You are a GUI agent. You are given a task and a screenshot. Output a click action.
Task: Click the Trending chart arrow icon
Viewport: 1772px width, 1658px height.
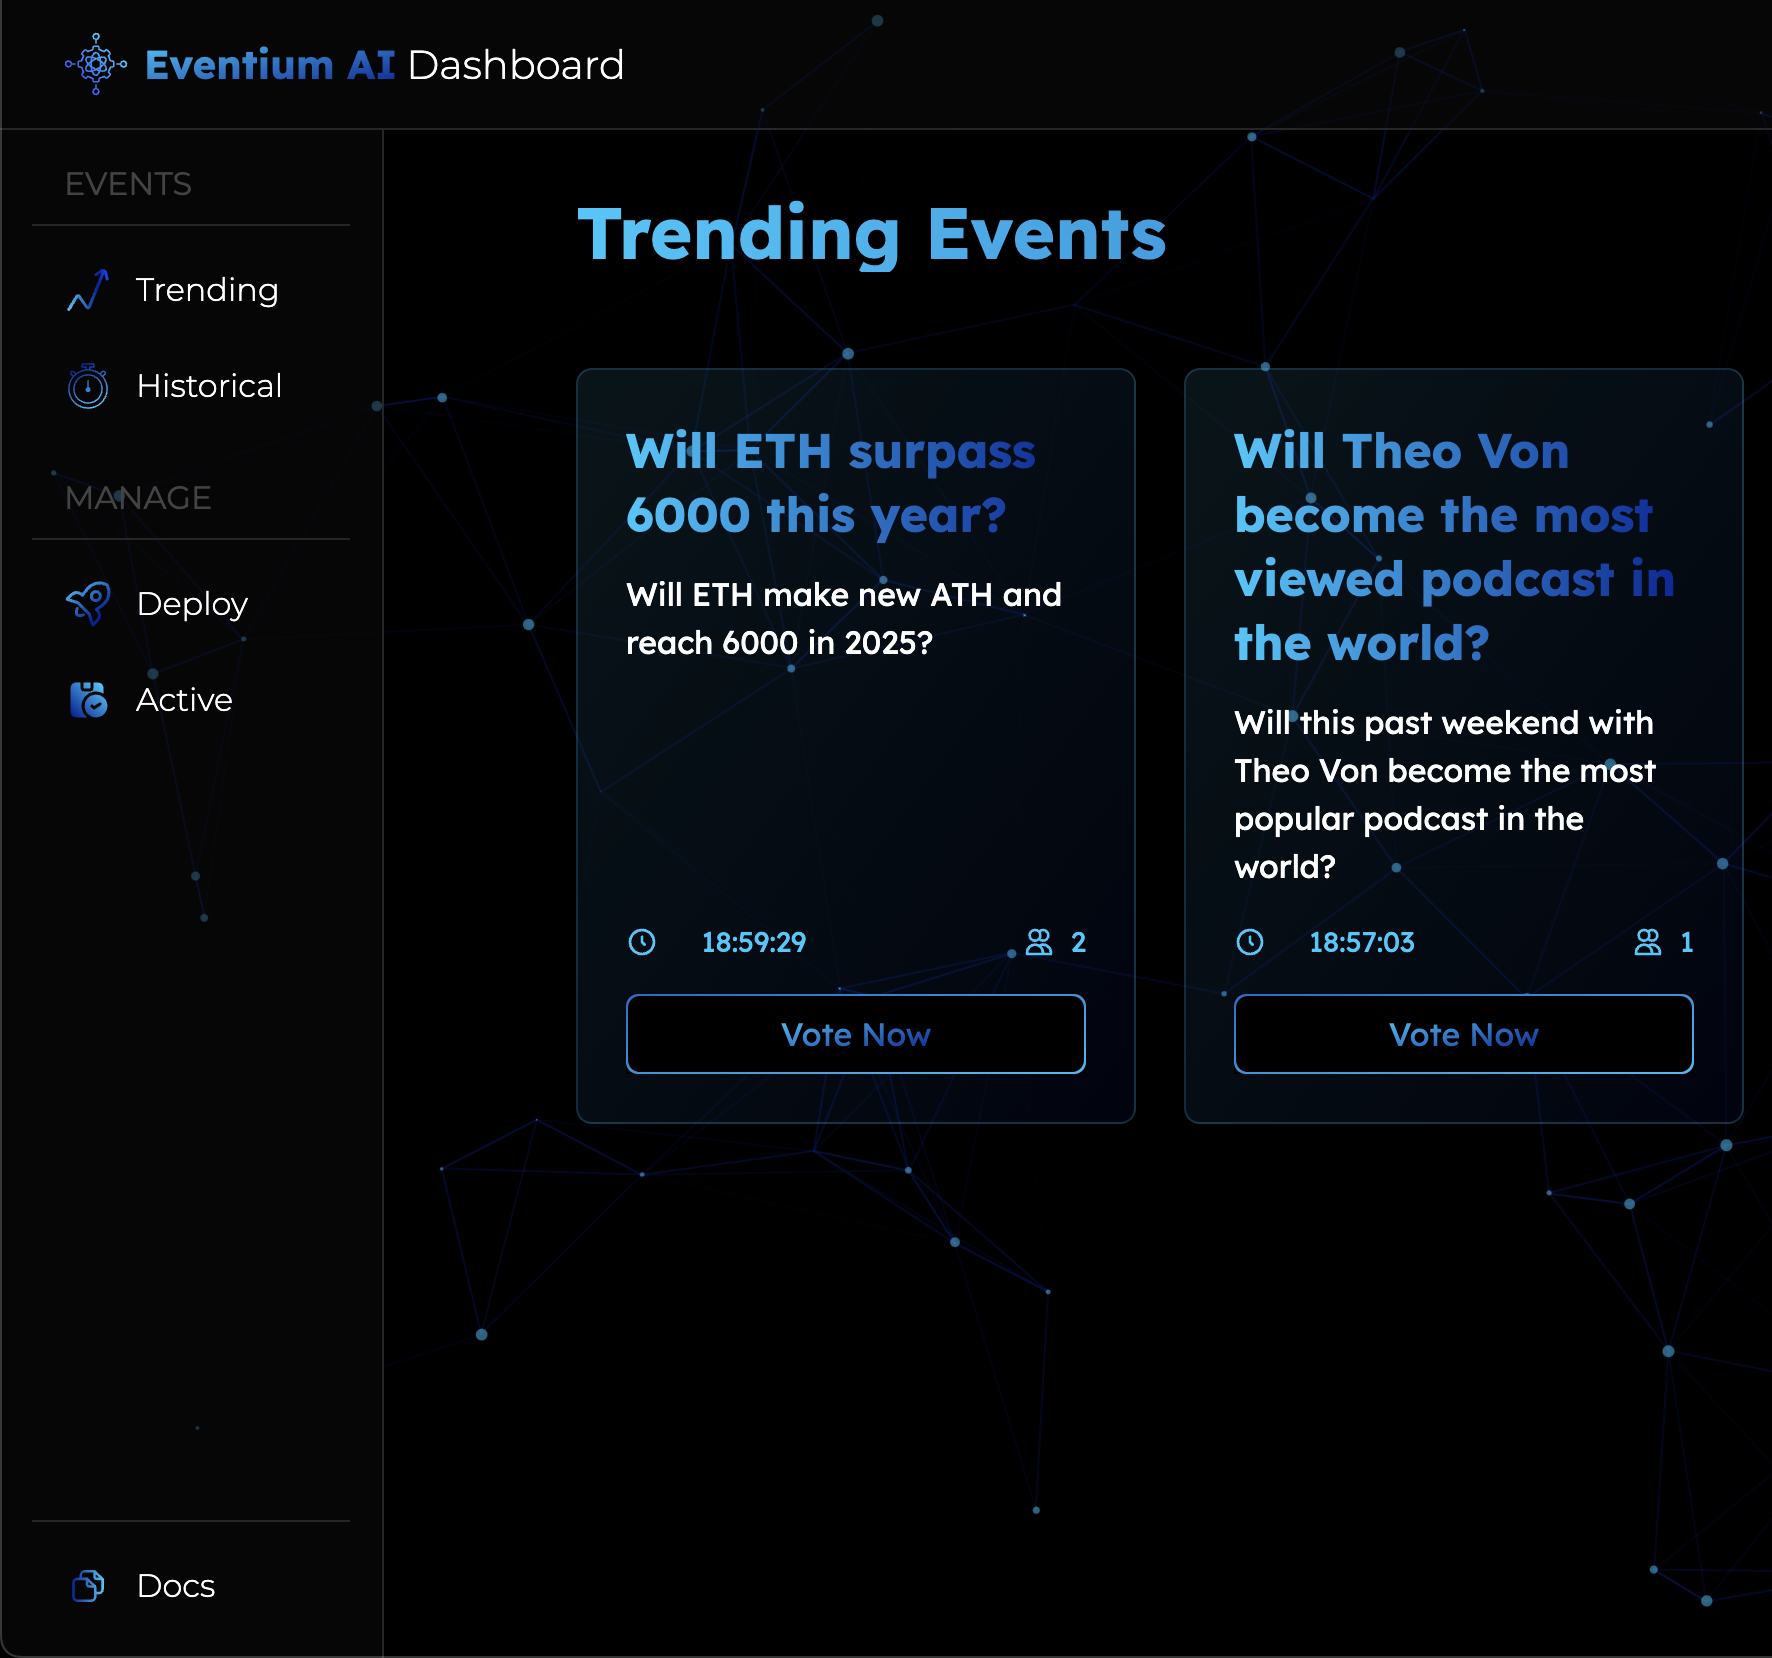[x=88, y=290]
